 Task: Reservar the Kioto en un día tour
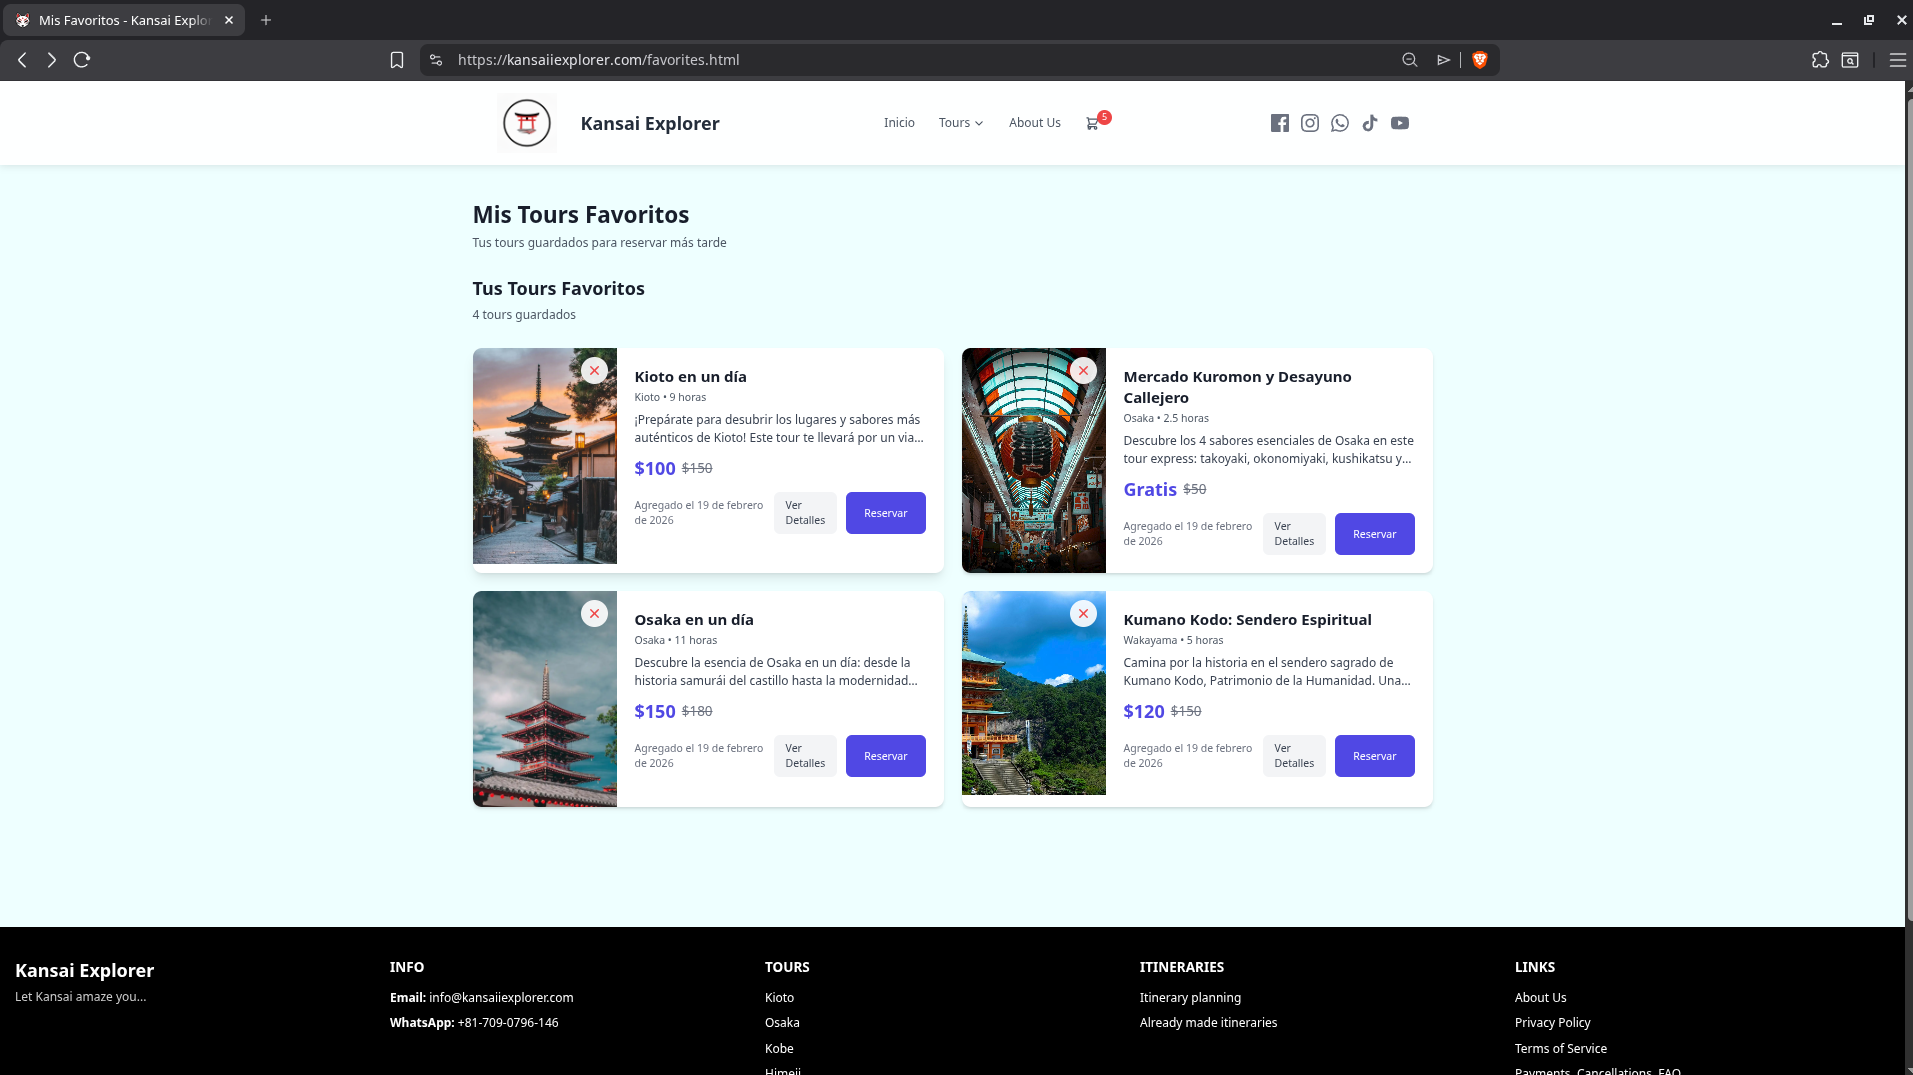(x=884, y=512)
